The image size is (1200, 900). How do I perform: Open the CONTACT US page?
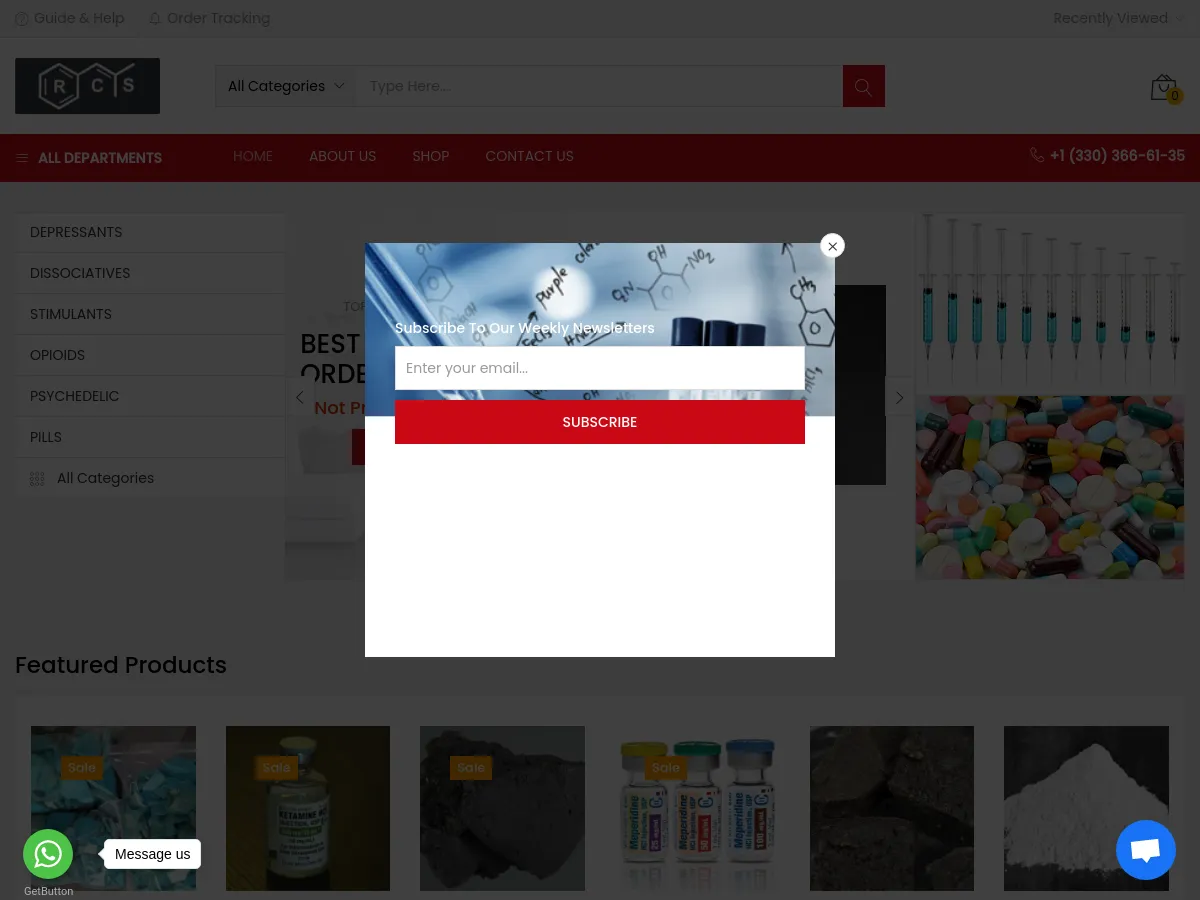529,156
